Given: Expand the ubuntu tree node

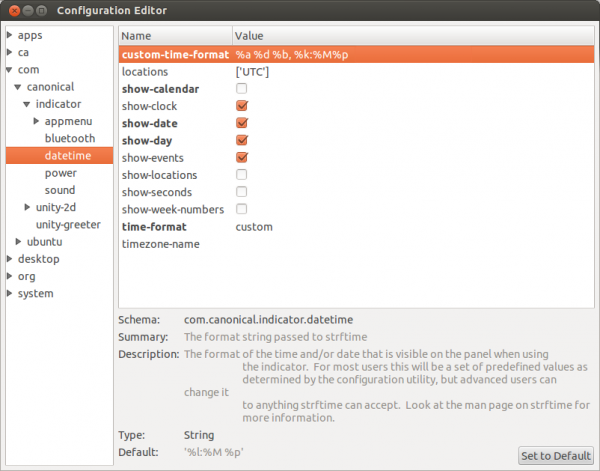Looking at the screenshot, I should pyautogui.click(x=18, y=242).
